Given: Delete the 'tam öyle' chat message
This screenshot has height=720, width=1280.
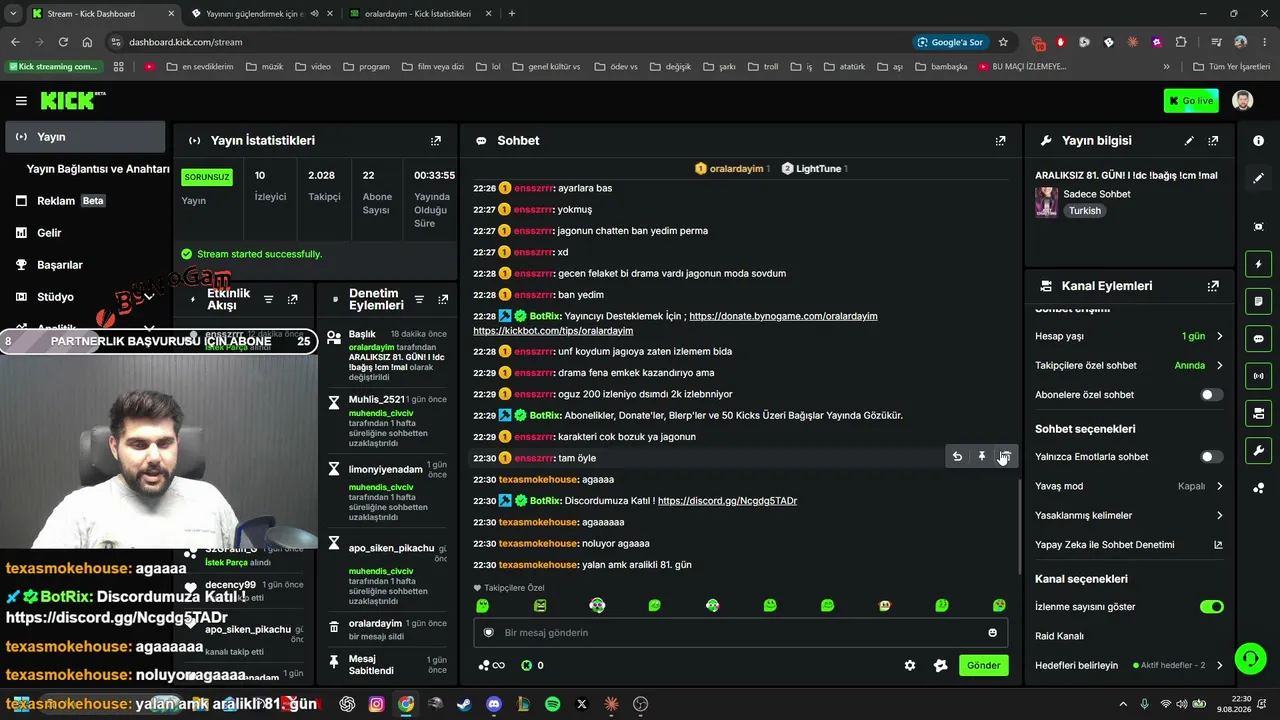Looking at the screenshot, I should click(1005, 457).
